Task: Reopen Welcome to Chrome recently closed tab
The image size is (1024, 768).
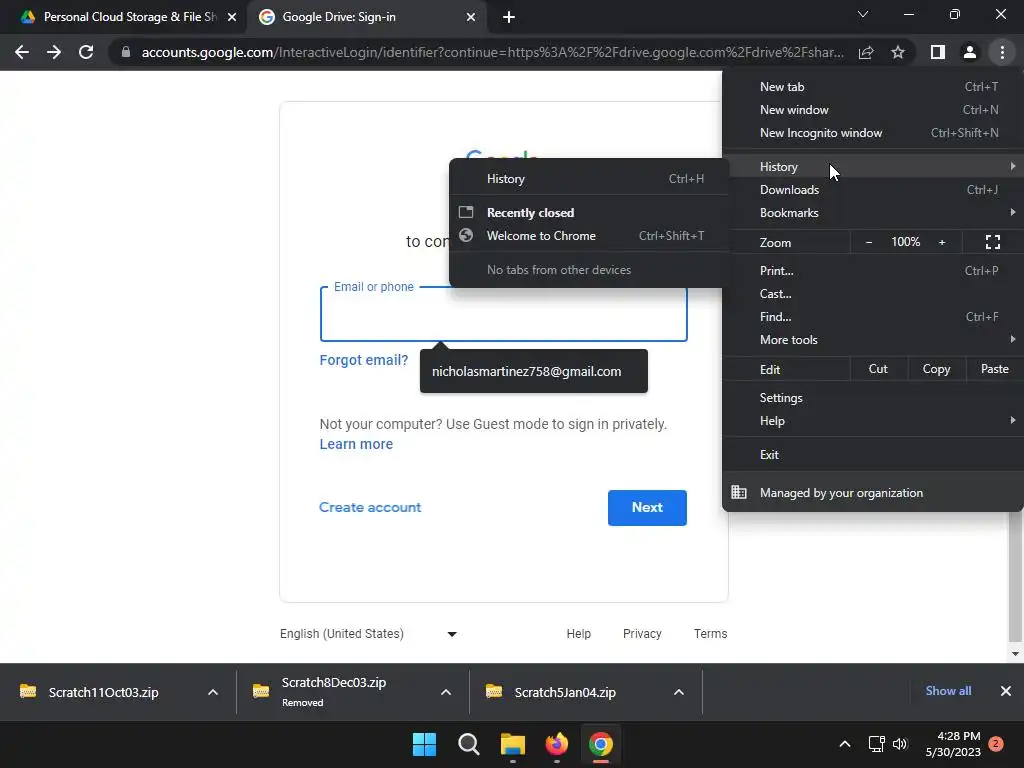Action: click(589, 236)
